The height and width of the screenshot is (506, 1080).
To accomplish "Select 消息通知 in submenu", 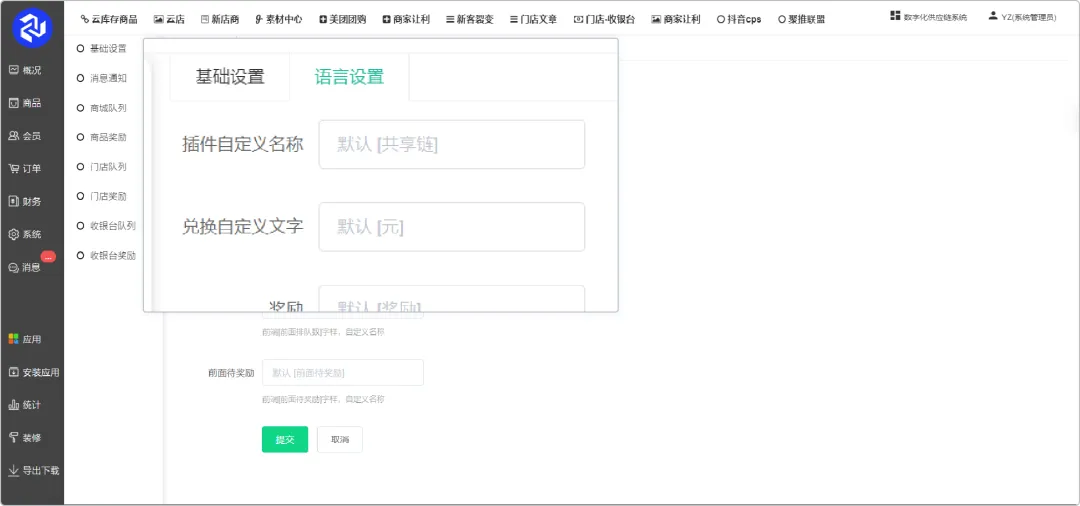I will click(x=102, y=78).
